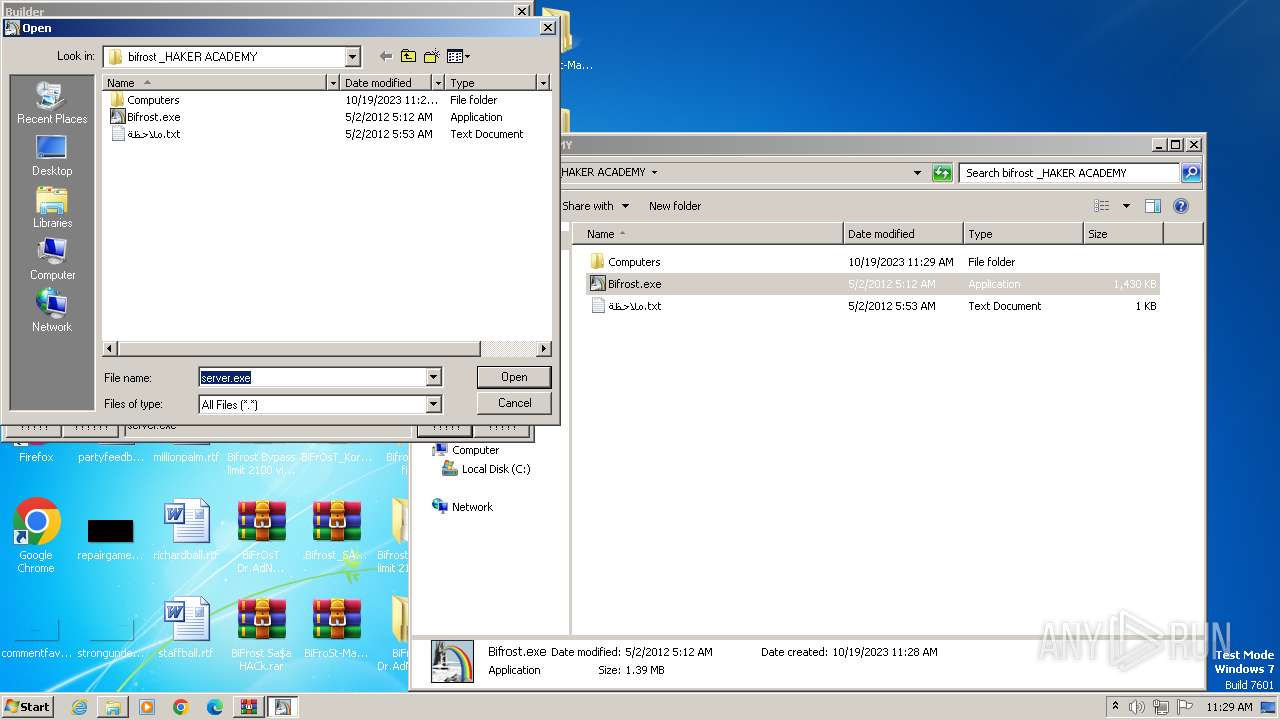Sort Explorer list by Type column
Image resolution: width=1280 pixels, height=720 pixels.
[1024, 234]
